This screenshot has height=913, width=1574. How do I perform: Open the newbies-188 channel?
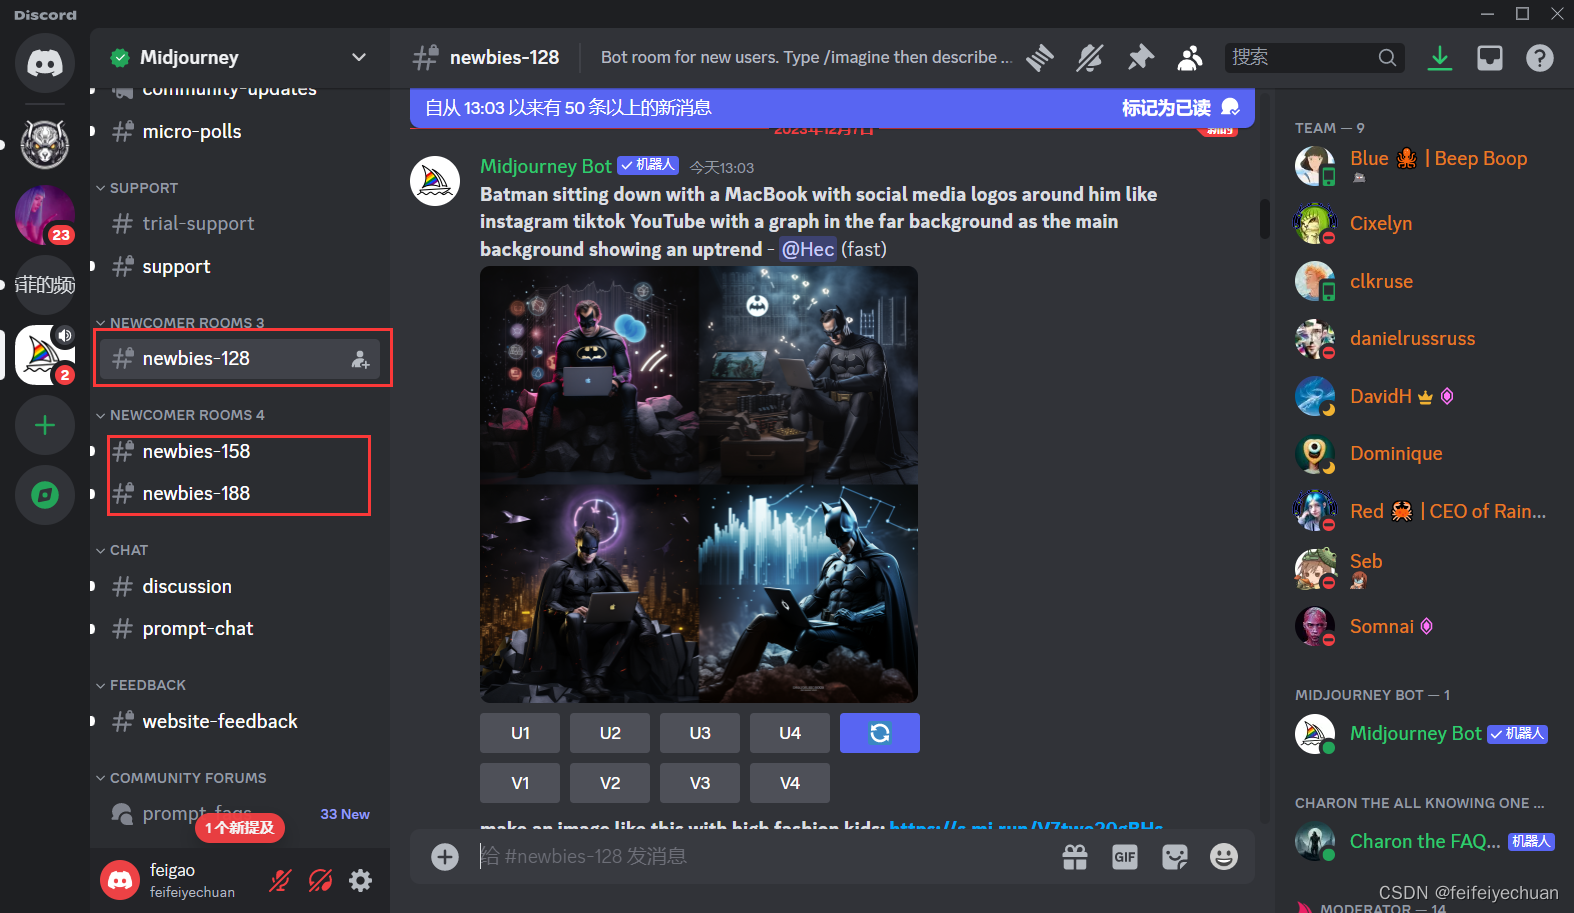238,493
